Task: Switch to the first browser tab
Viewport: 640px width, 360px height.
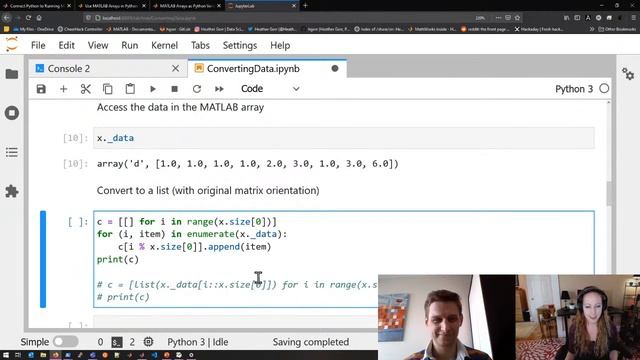Action: [36, 6]
